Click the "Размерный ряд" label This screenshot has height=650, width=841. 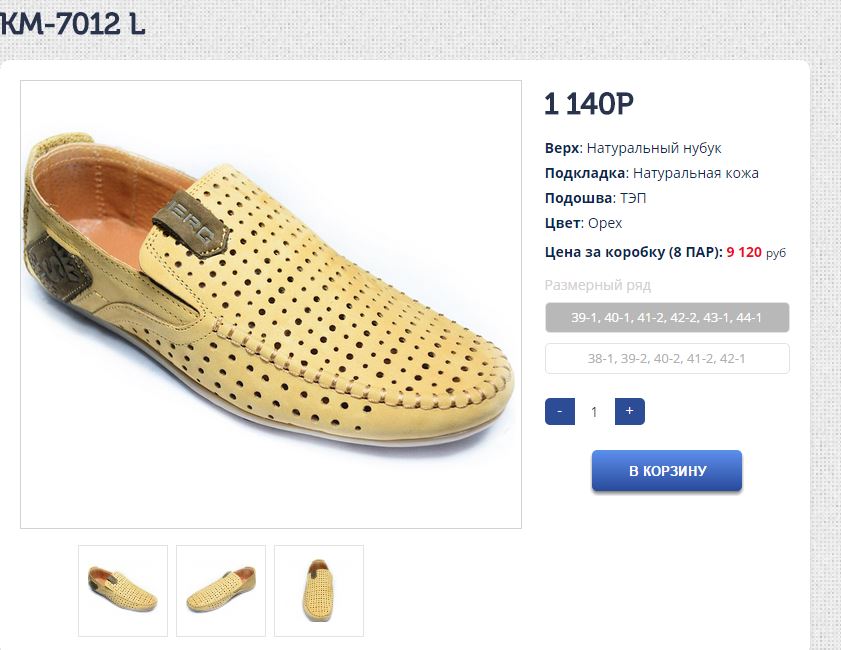(x=598, y=285)
